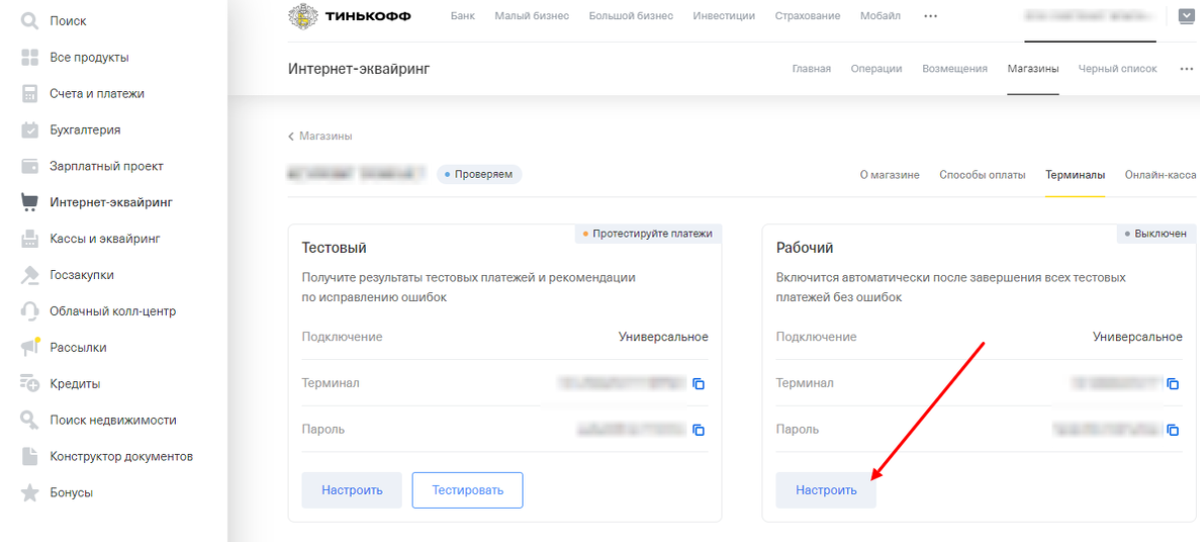The image size is (1200, 542).
Task: Click the Интернет-эквайринг page title
Action: (x=359, y=69)
